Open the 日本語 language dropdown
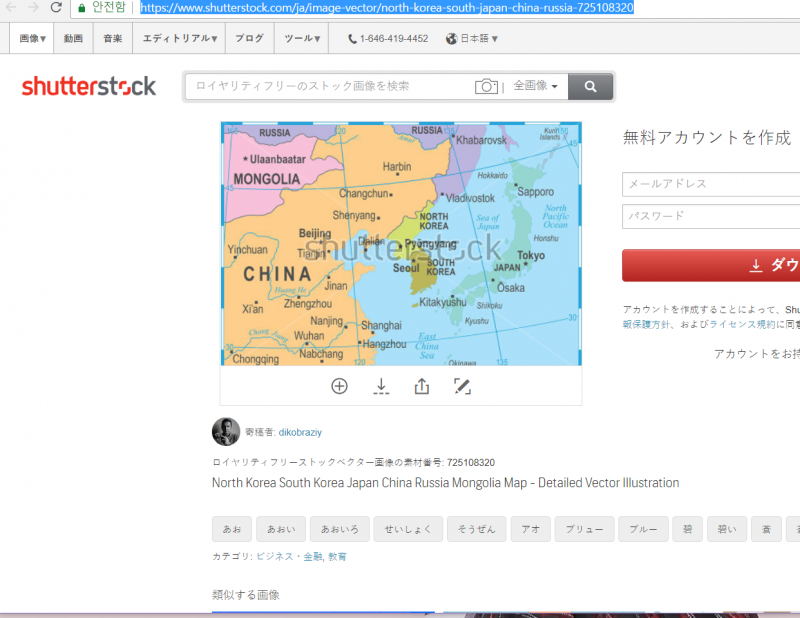This screenshot has width=800, height=618. tap(472, 39)
